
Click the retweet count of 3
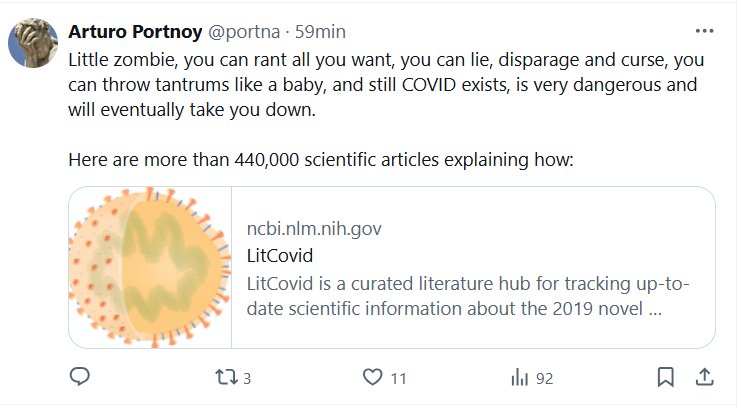[247, 378]
